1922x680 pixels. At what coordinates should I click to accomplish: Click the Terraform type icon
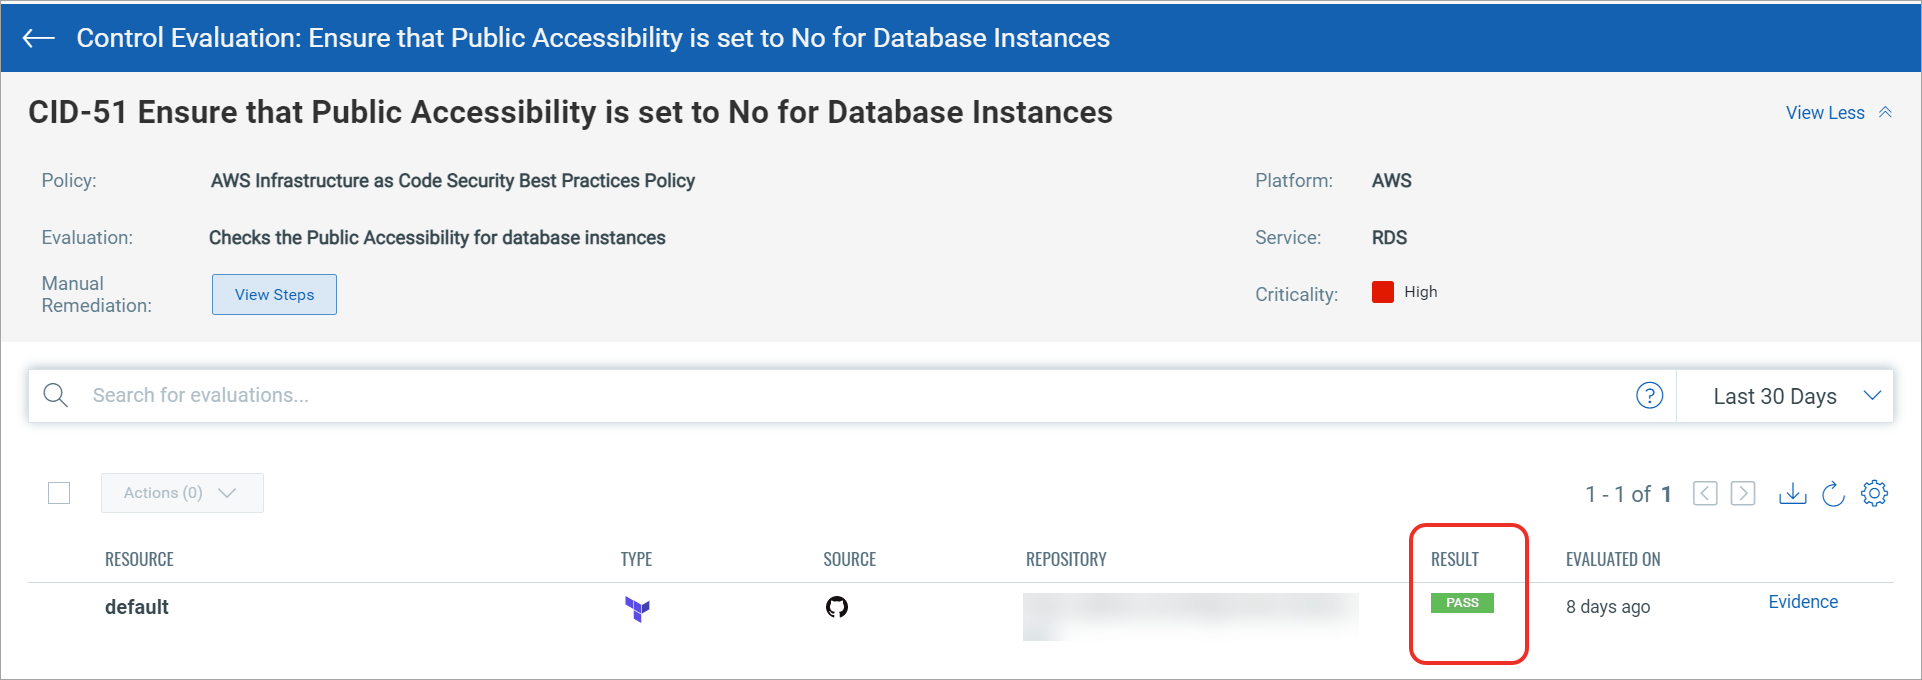pos(637,608)
